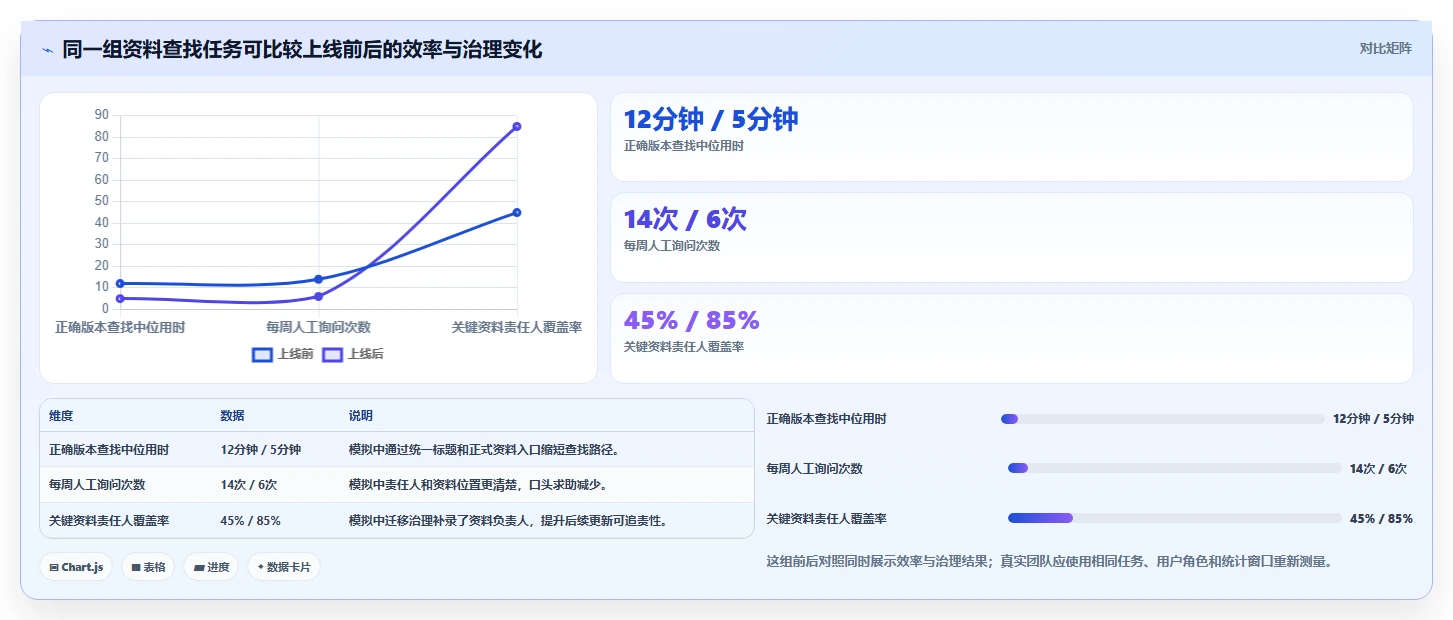1453x620 pixels.
Task: Click the 说明 column header
Action: point(360,416)
